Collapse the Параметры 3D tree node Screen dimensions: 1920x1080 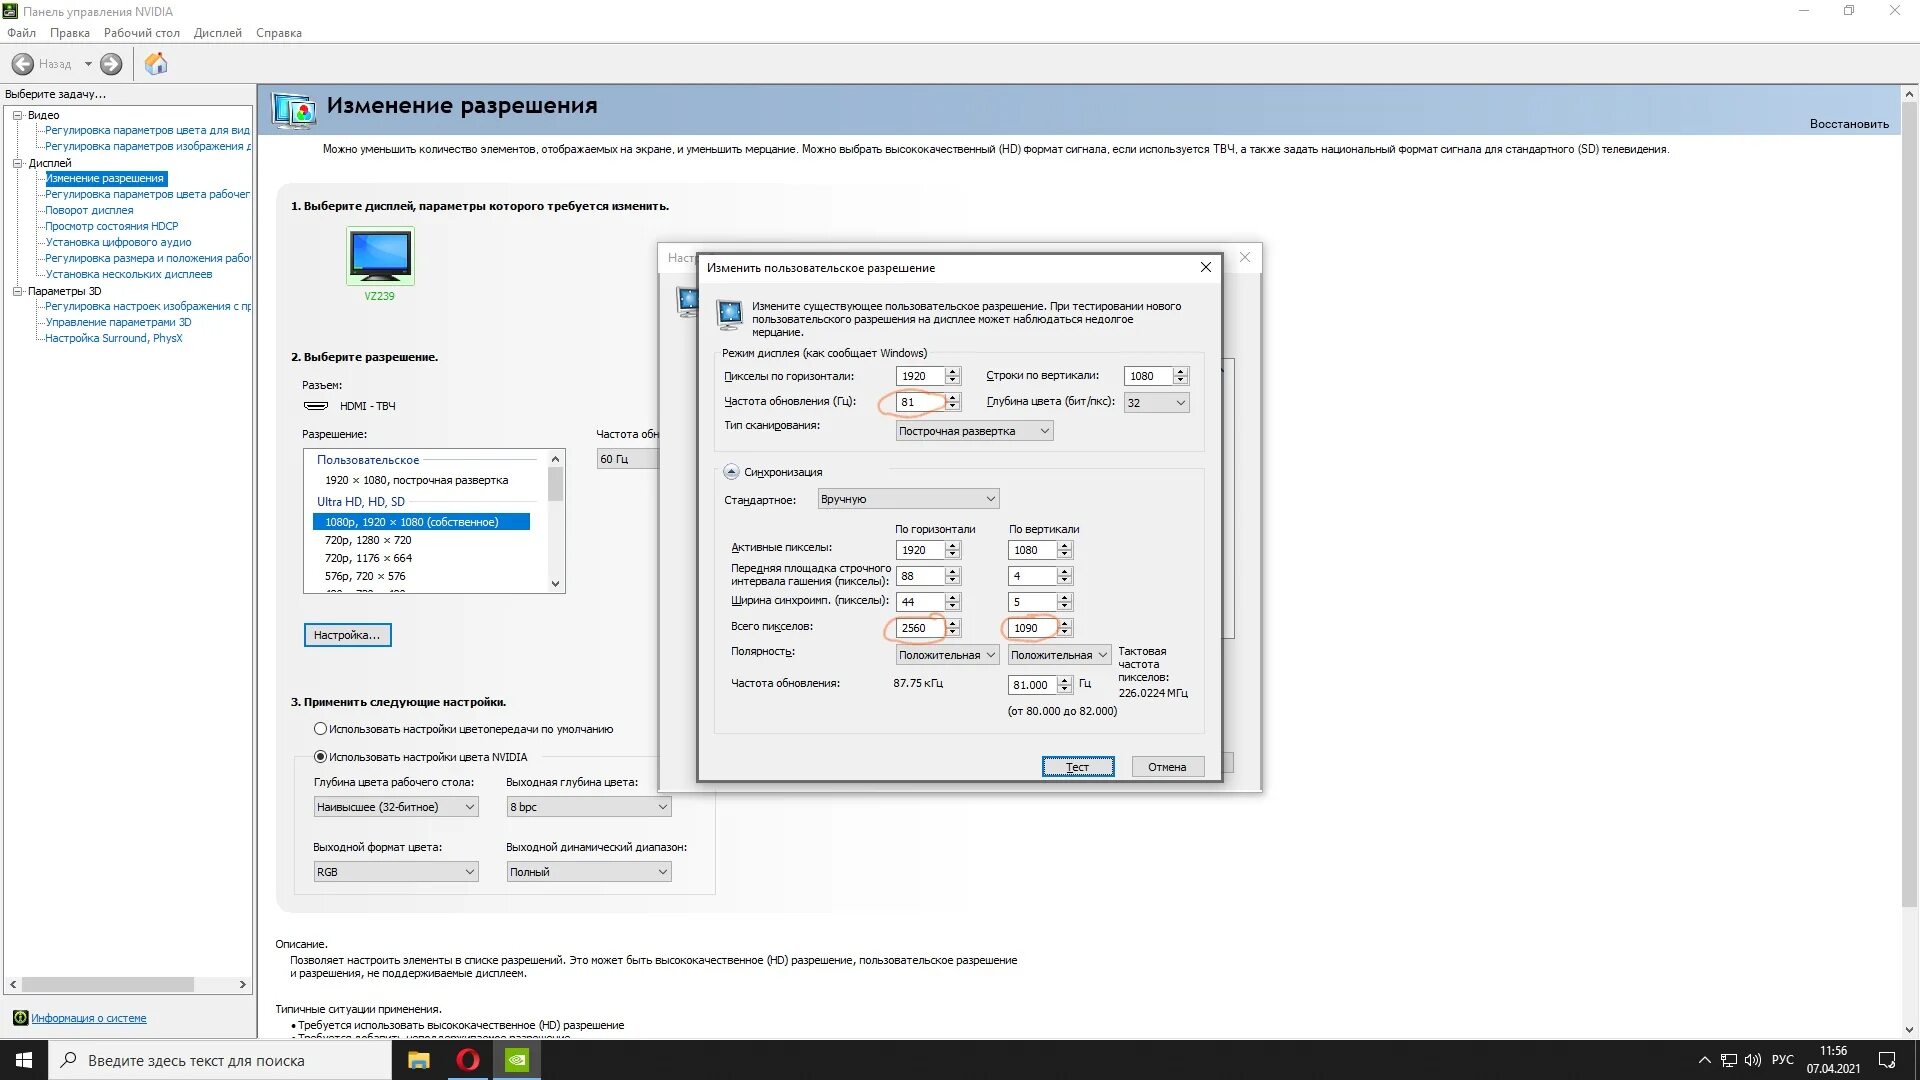pos(17,291)
